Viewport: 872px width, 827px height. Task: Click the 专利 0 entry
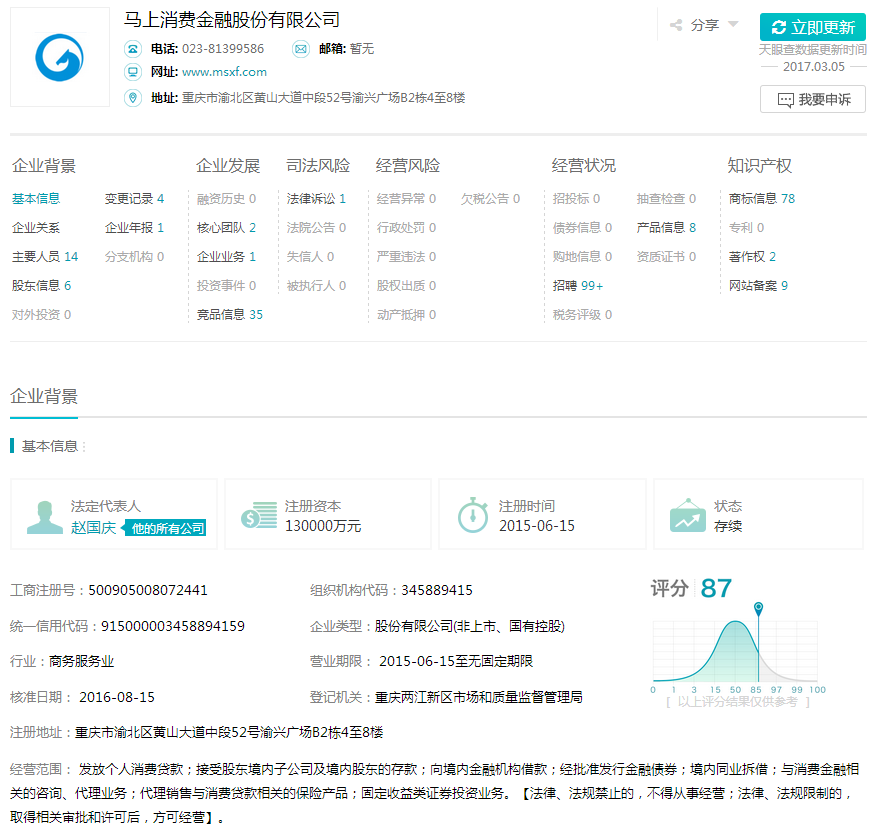tap(746, 227)
